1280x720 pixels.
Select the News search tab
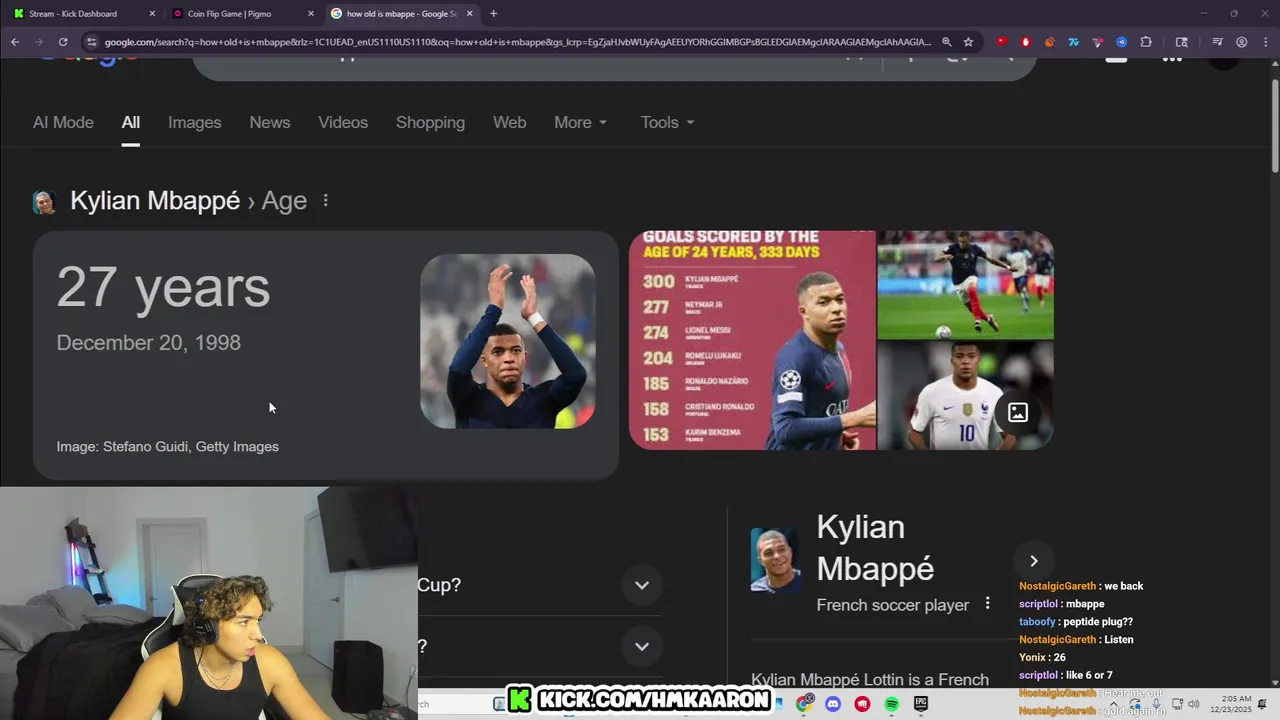pyautogui.click(x=269, y=122)
